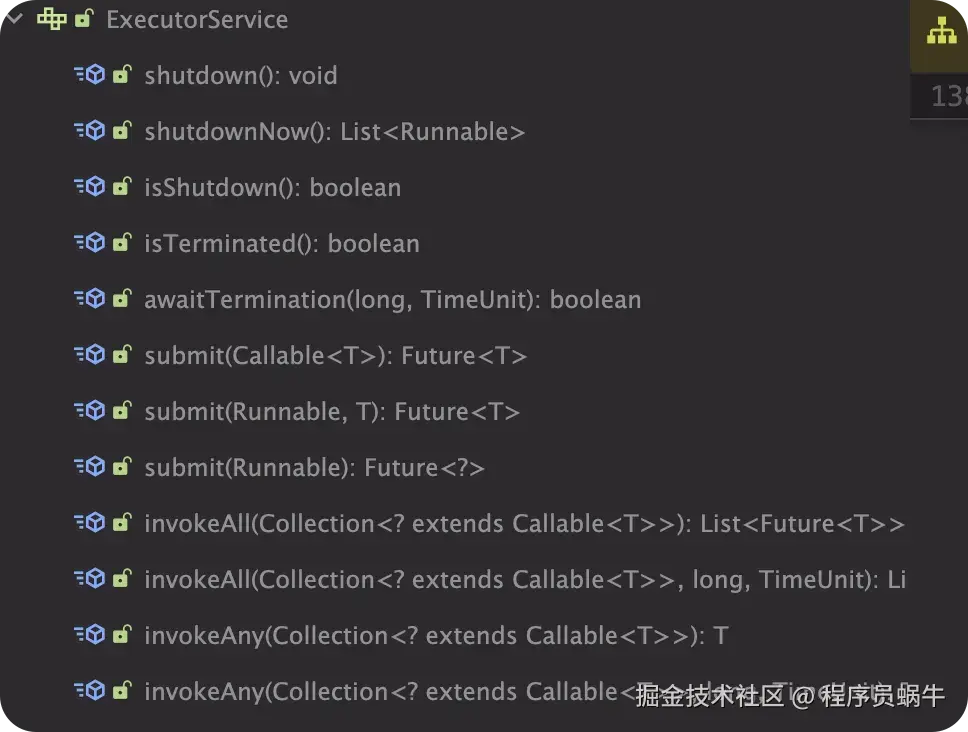Select awaitTermination(long, TimeUnit) method
The height and width of the screenshot is (732, 968).
[393, 299]
